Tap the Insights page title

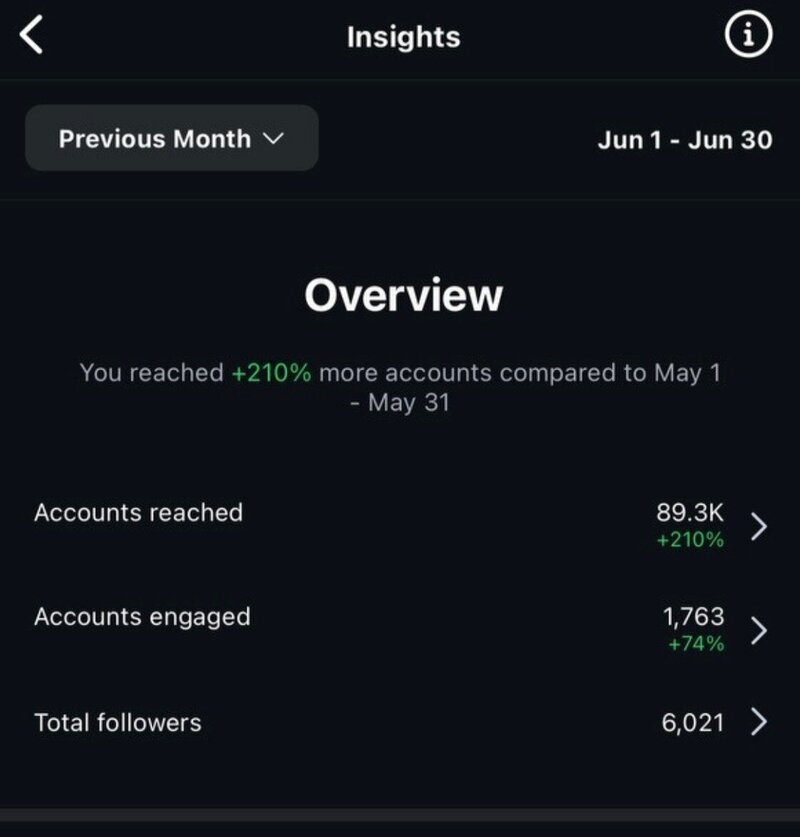pyautogui.click(x=403, y=37)
